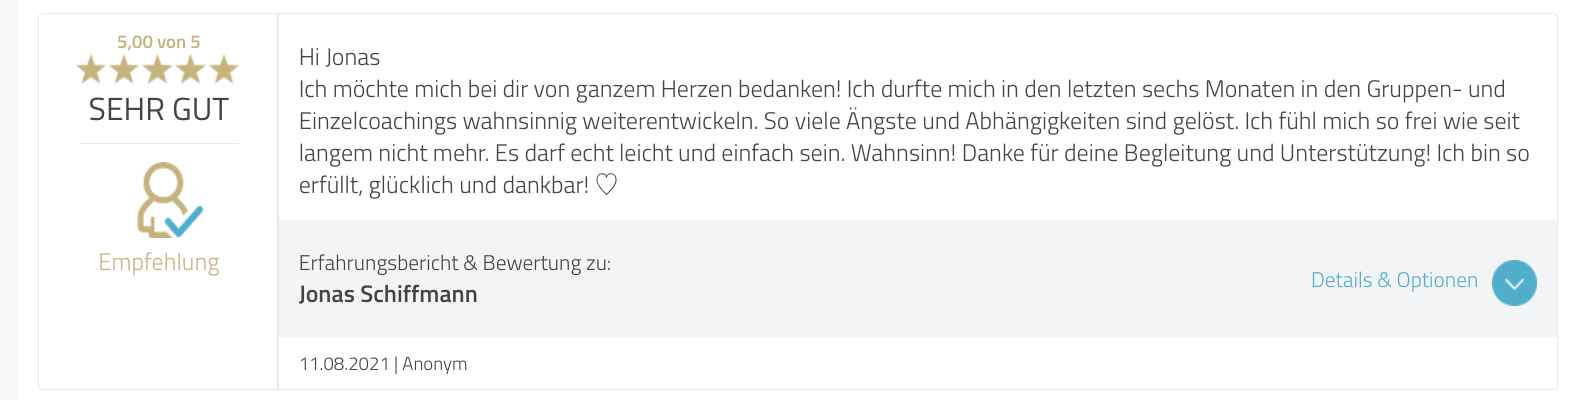Click the 'SEHR GUT' rating heading
Screen dimensions: 1576x400
point(158,110)
